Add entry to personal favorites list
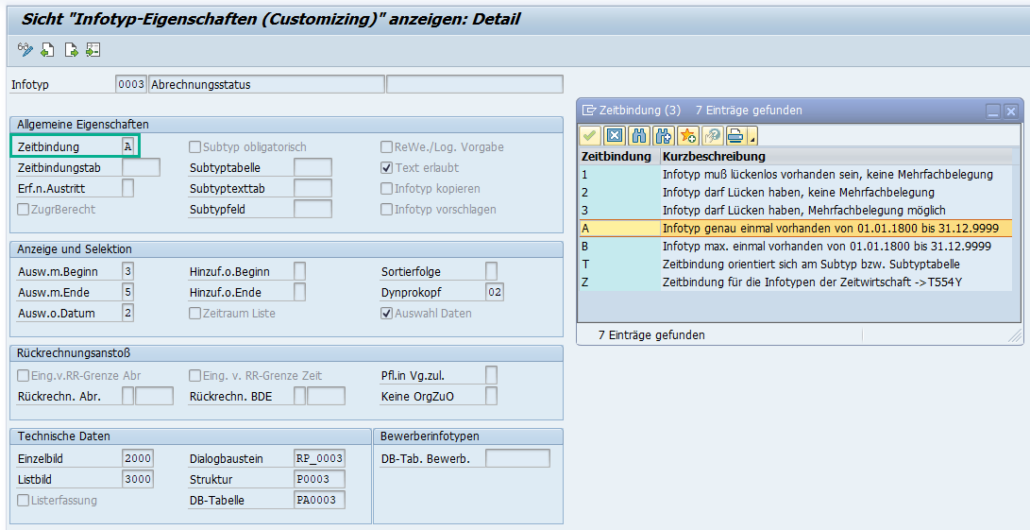1030x530 pixels. [688, 135]
